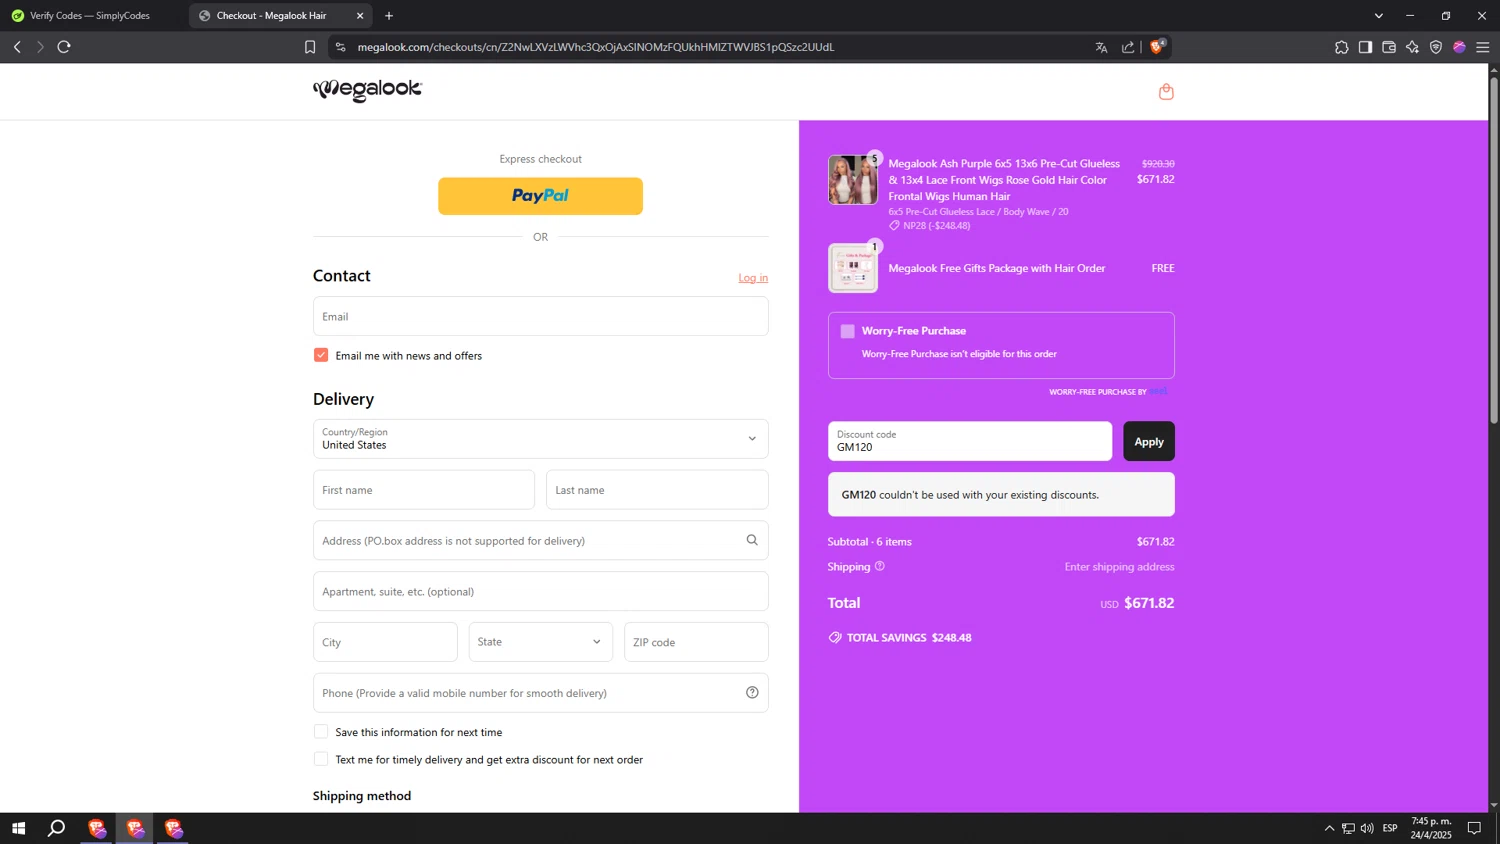Screen dimensions: 1500x844
Task: Click the GM120 error message text
Action: (970, 495)
